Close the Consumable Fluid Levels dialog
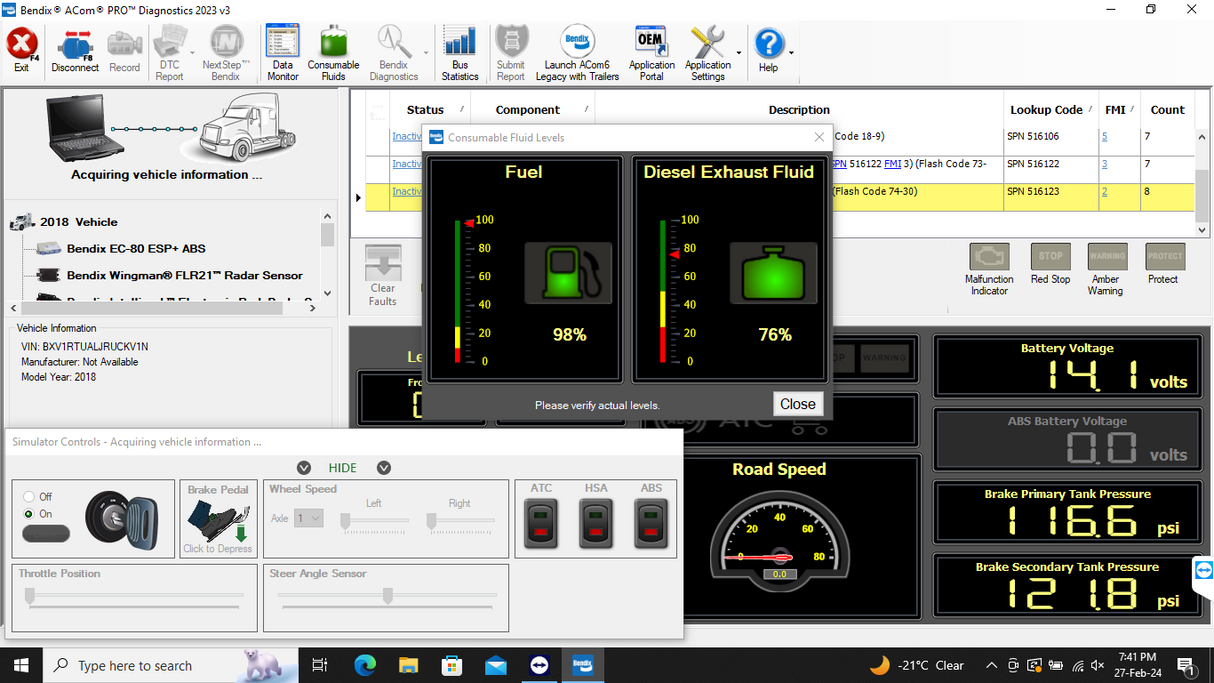The width and height of the screenshot is (1214, 683). 797,404
